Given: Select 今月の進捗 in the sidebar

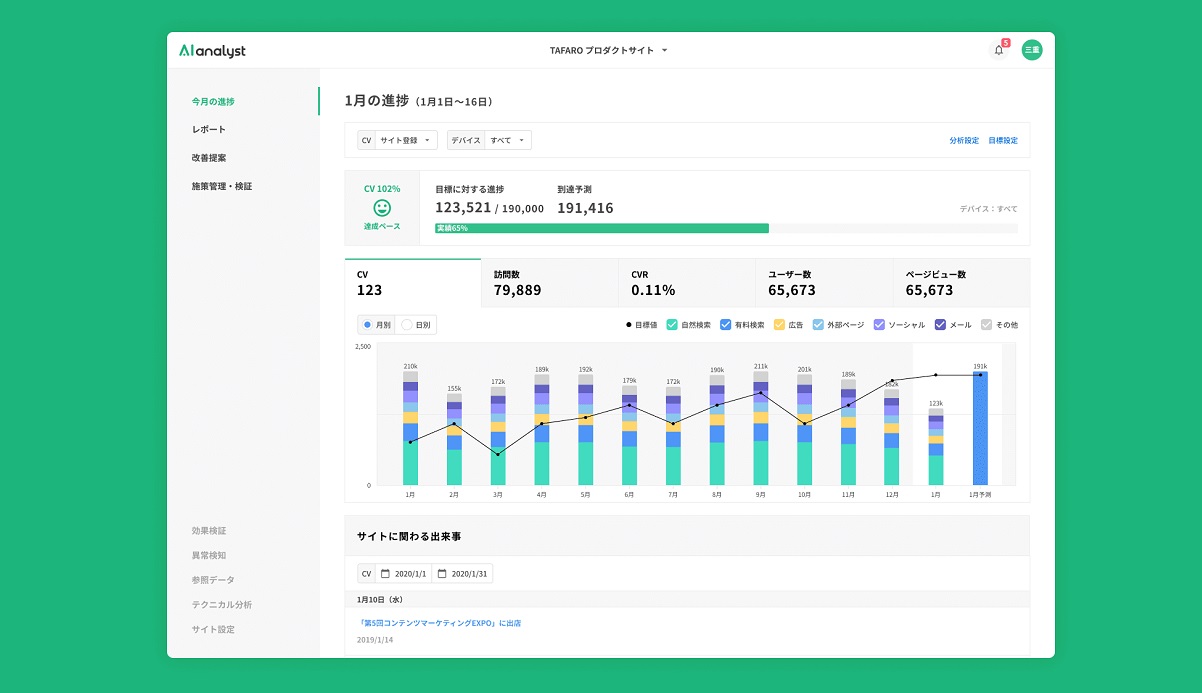Looking at the screenshot, I should click(x=213, y=102).
